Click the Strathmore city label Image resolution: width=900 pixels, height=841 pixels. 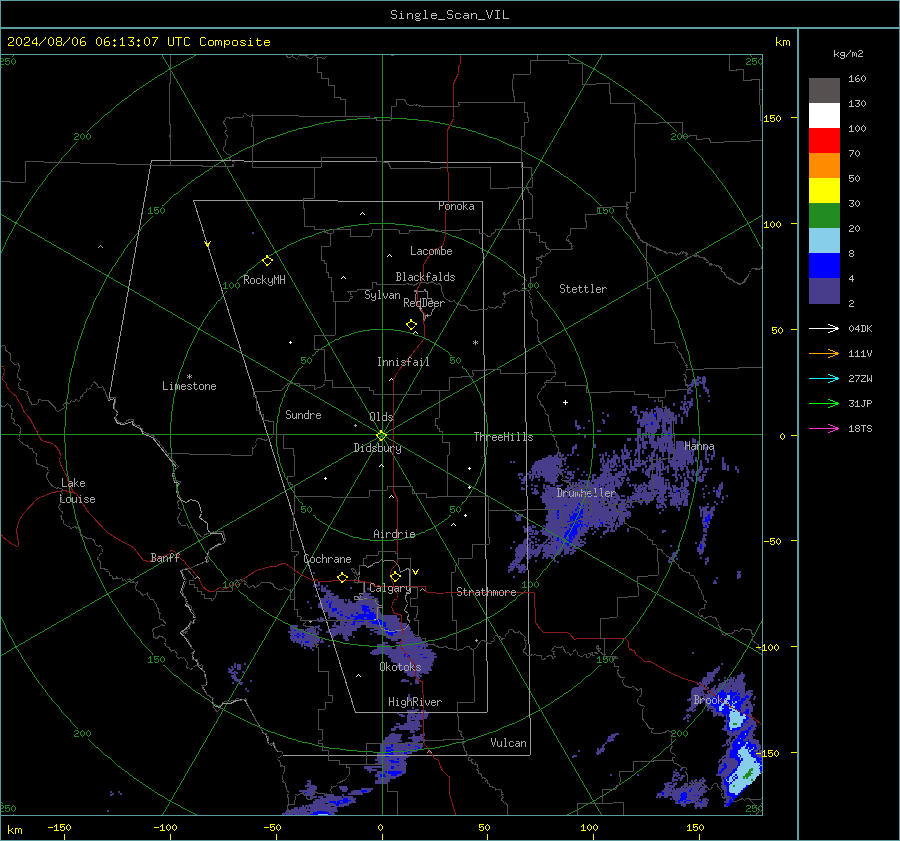point(486,592)
